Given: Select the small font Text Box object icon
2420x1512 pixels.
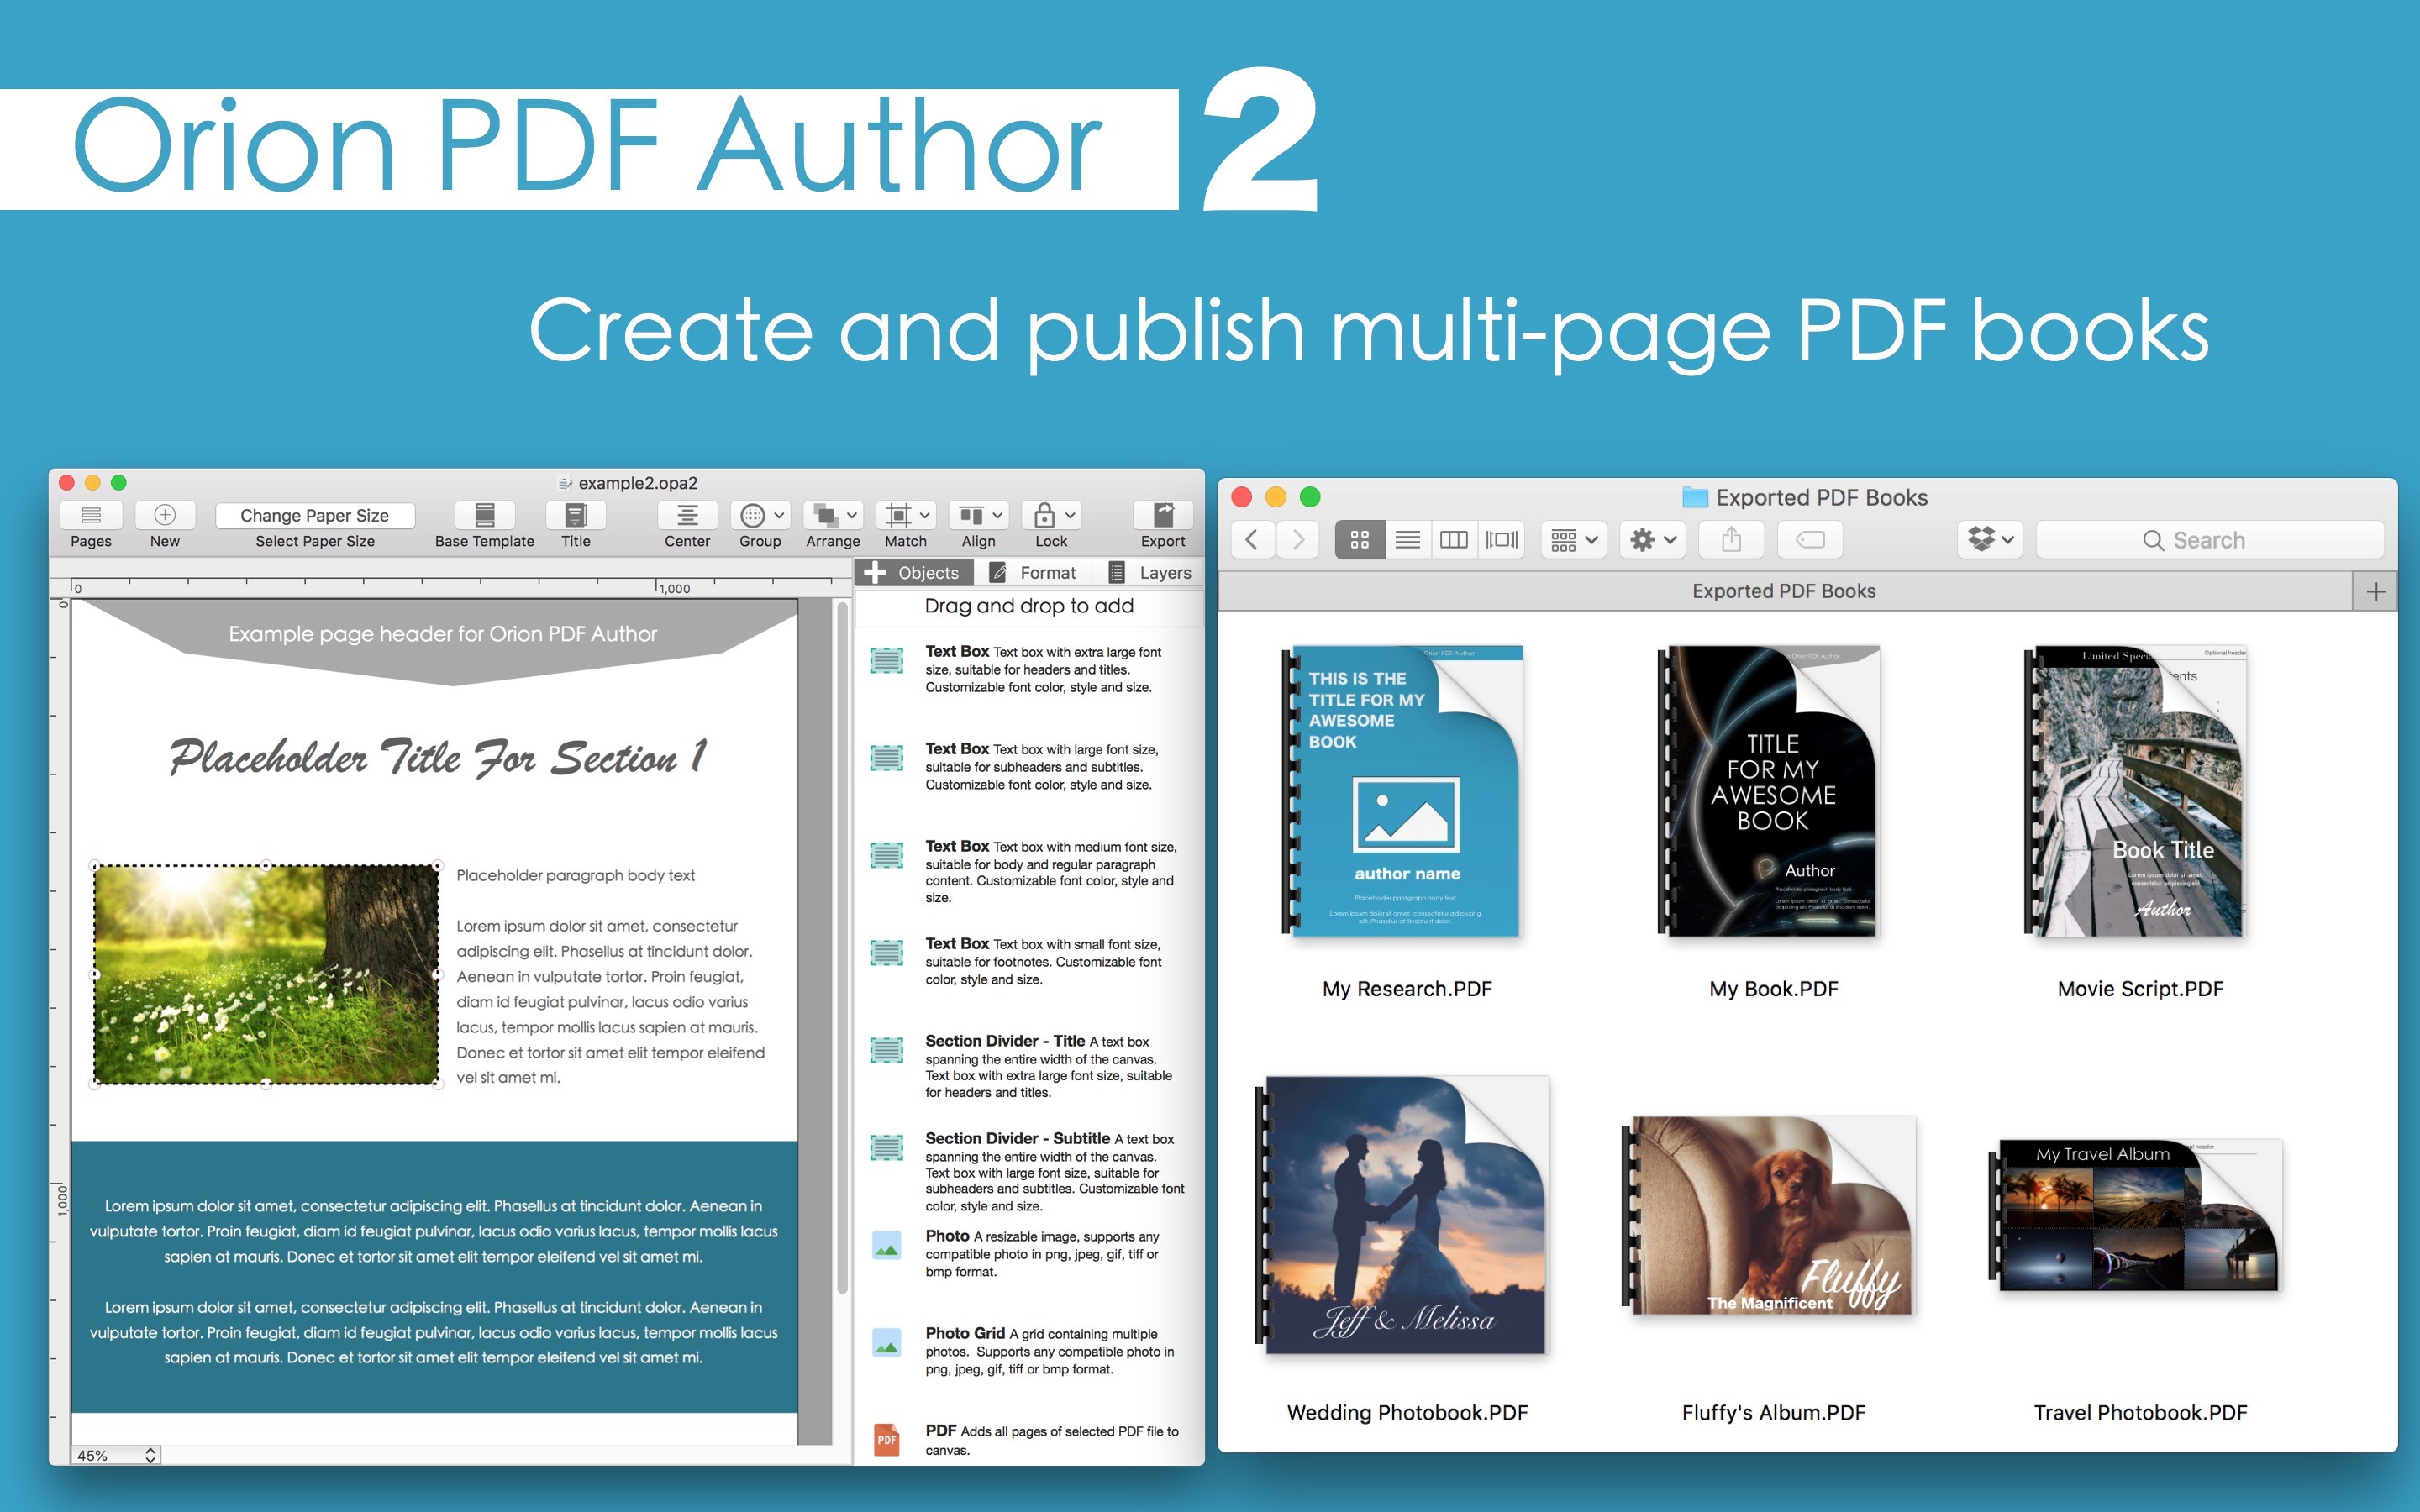Looking at the screenshot, I should [887, 953].
